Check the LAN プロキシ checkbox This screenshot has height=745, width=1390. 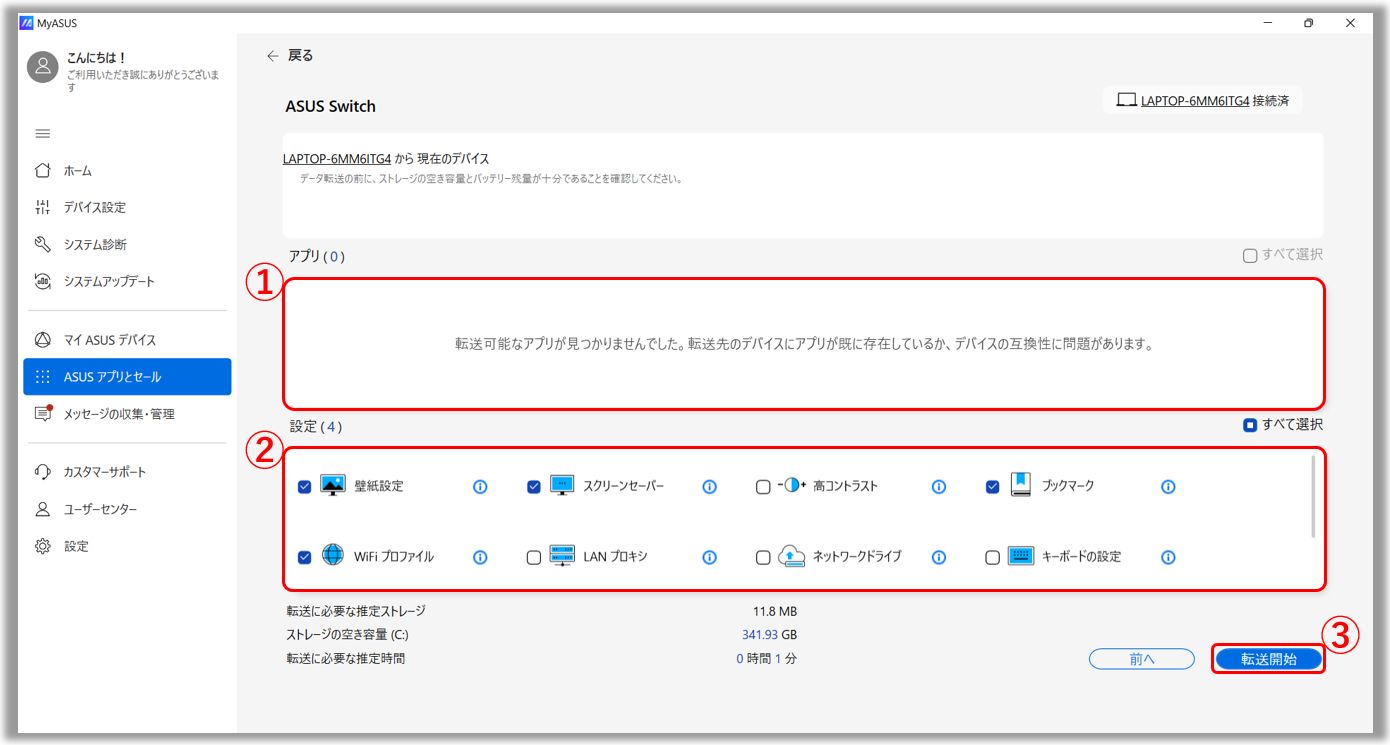point(534,558)
